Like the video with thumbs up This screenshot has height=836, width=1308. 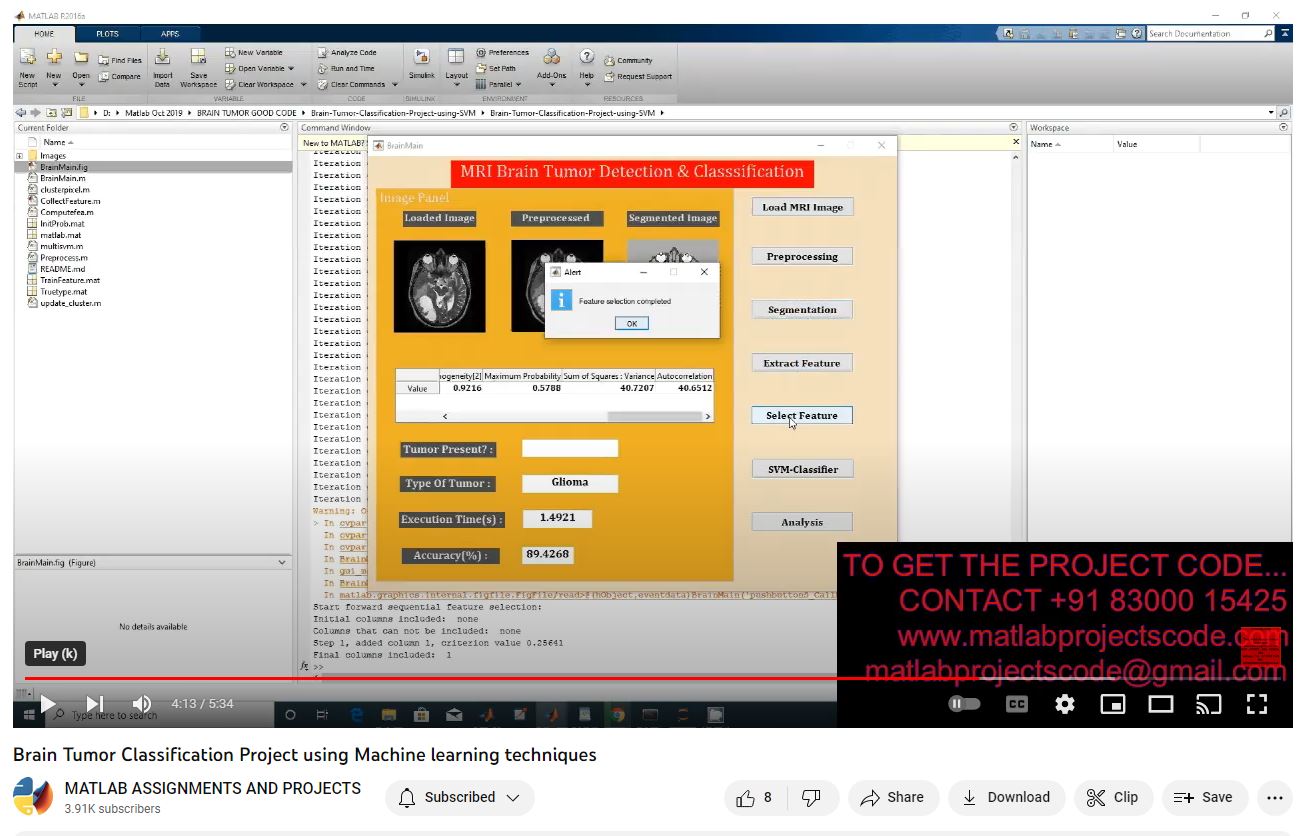click(754, 797)
